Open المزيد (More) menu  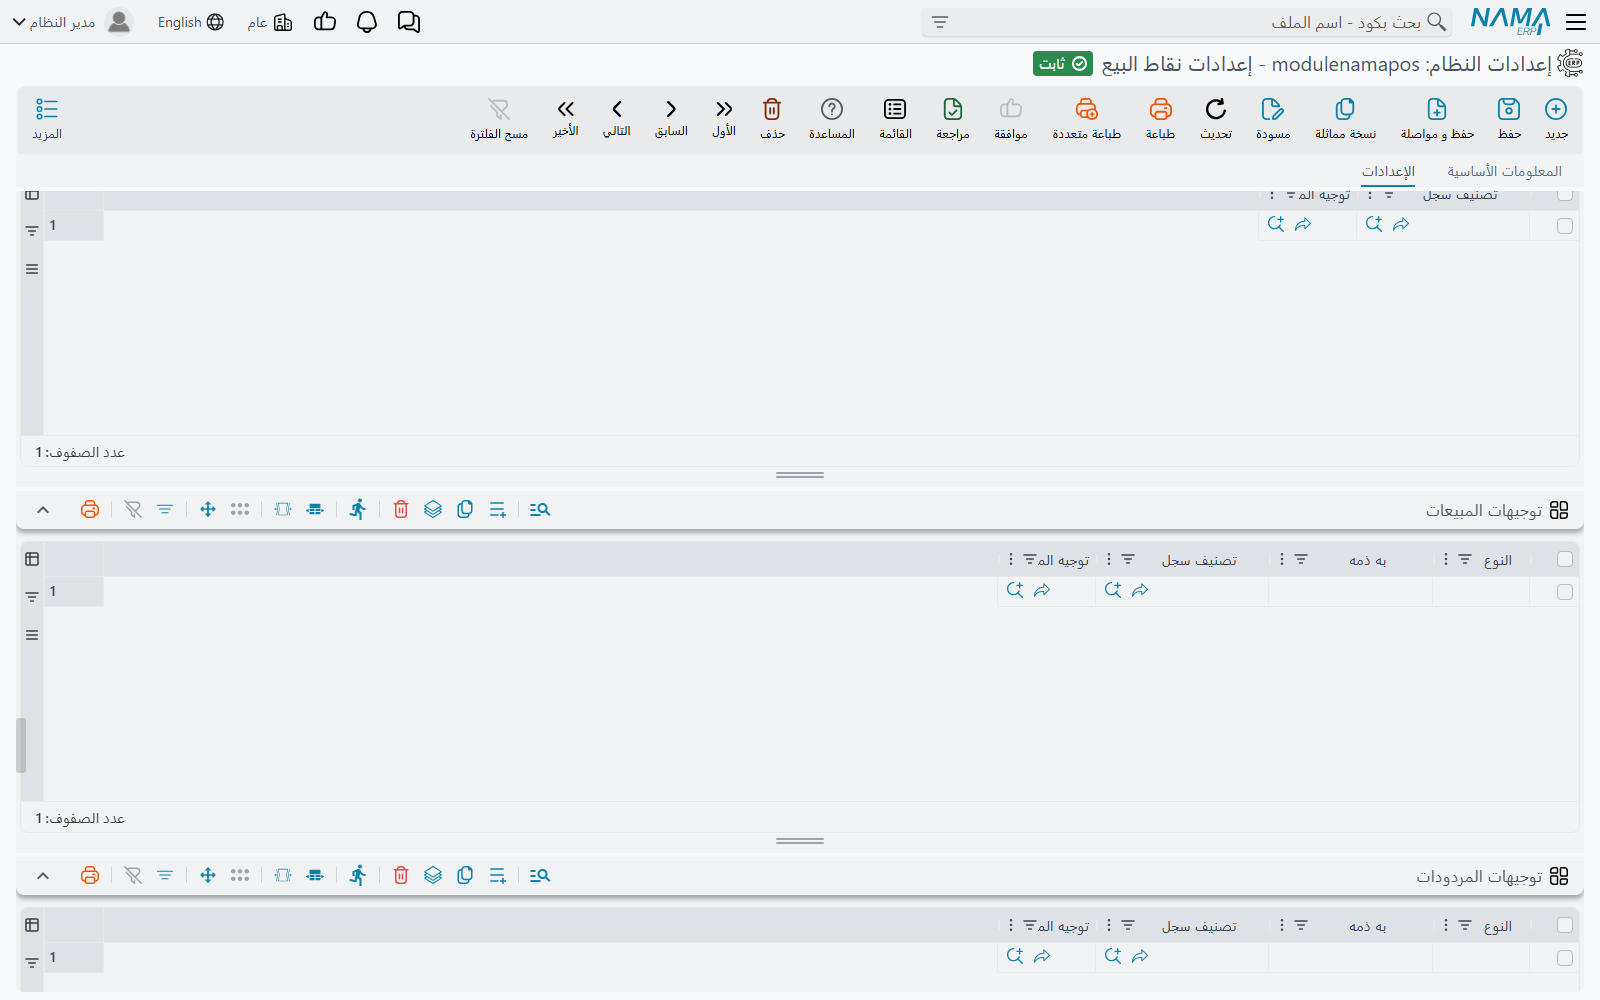[x=47, y=118]
